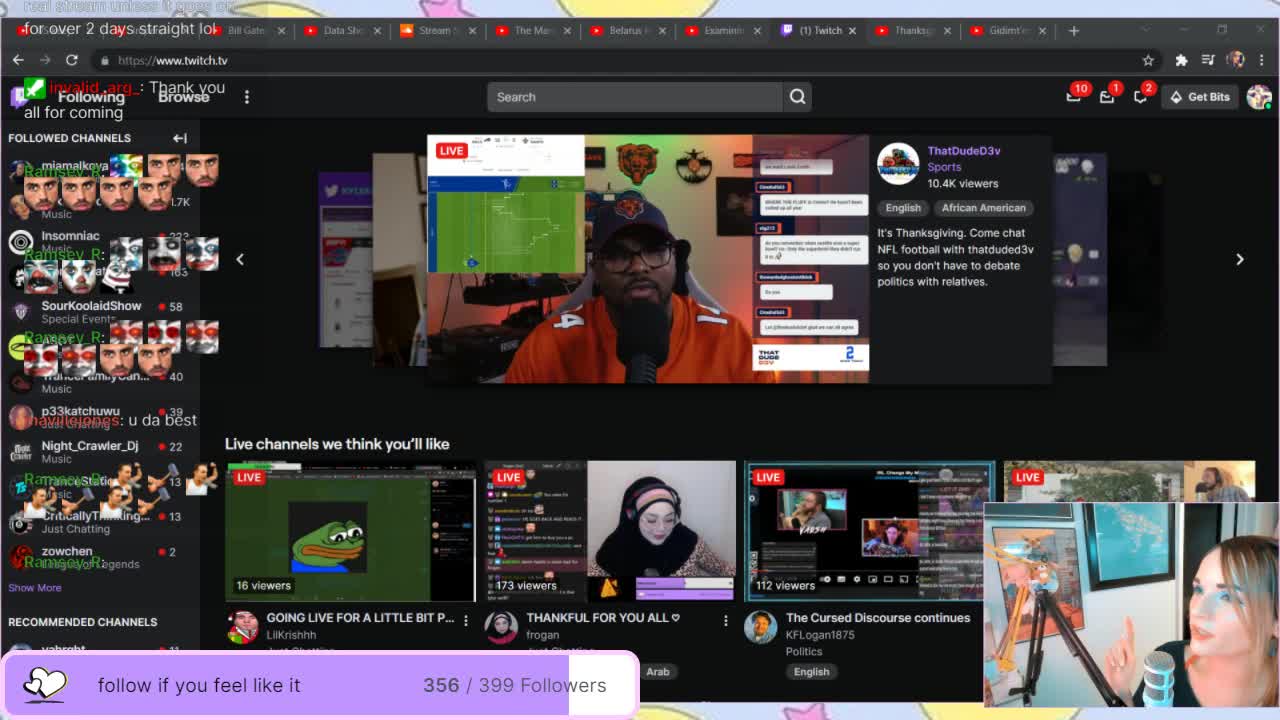This screenshot has height=720, width=1280.
Task: Open ThatDudeD3v channel name link
Action: coord(964,151)
